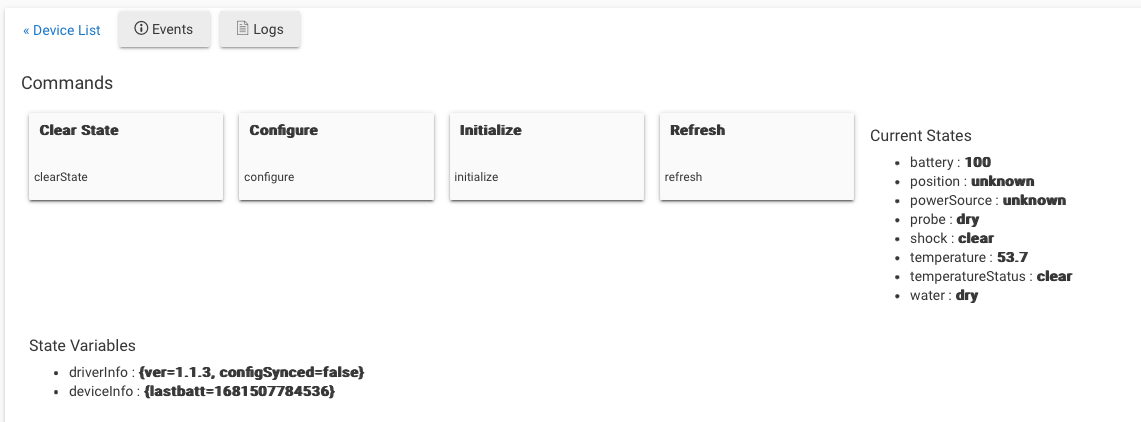Go back via the Device List link
1141x422 pixels.
(62, 31)
